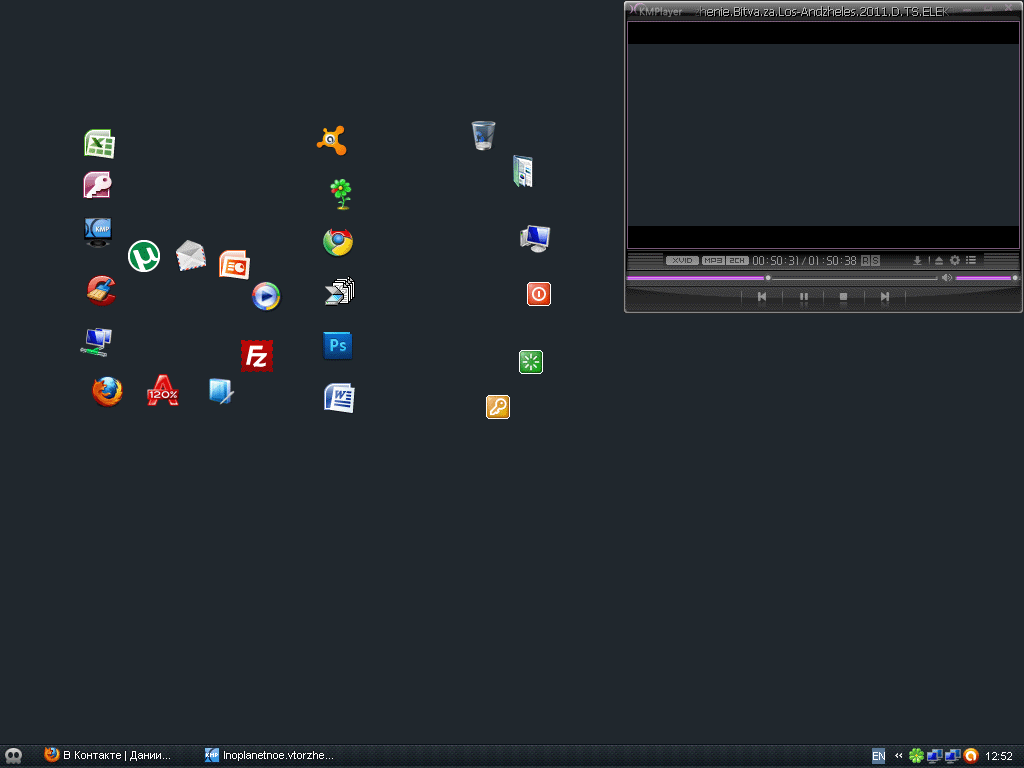Open the Alcohol 120% desktop icon
This screenshot has width=1024, height=768.
click(x=162, y=389)
